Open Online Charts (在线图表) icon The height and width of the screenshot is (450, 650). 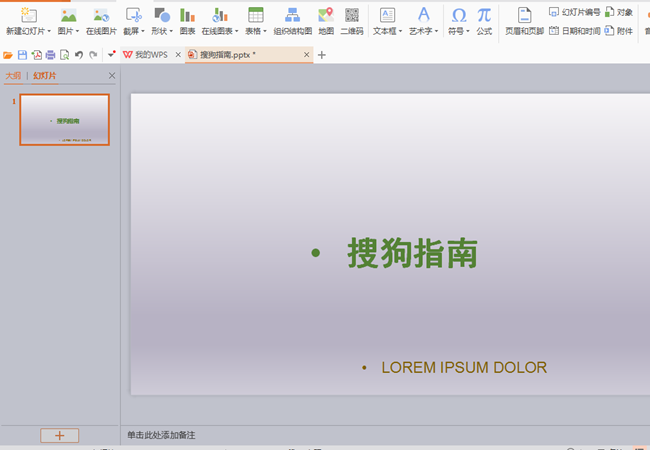(x=220, y=15)
